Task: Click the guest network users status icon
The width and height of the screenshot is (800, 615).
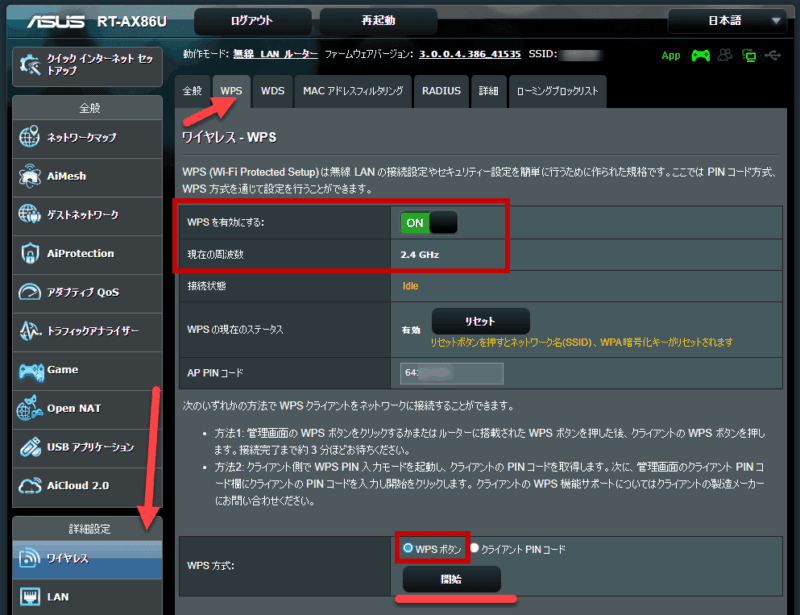Action: (726, 55)
